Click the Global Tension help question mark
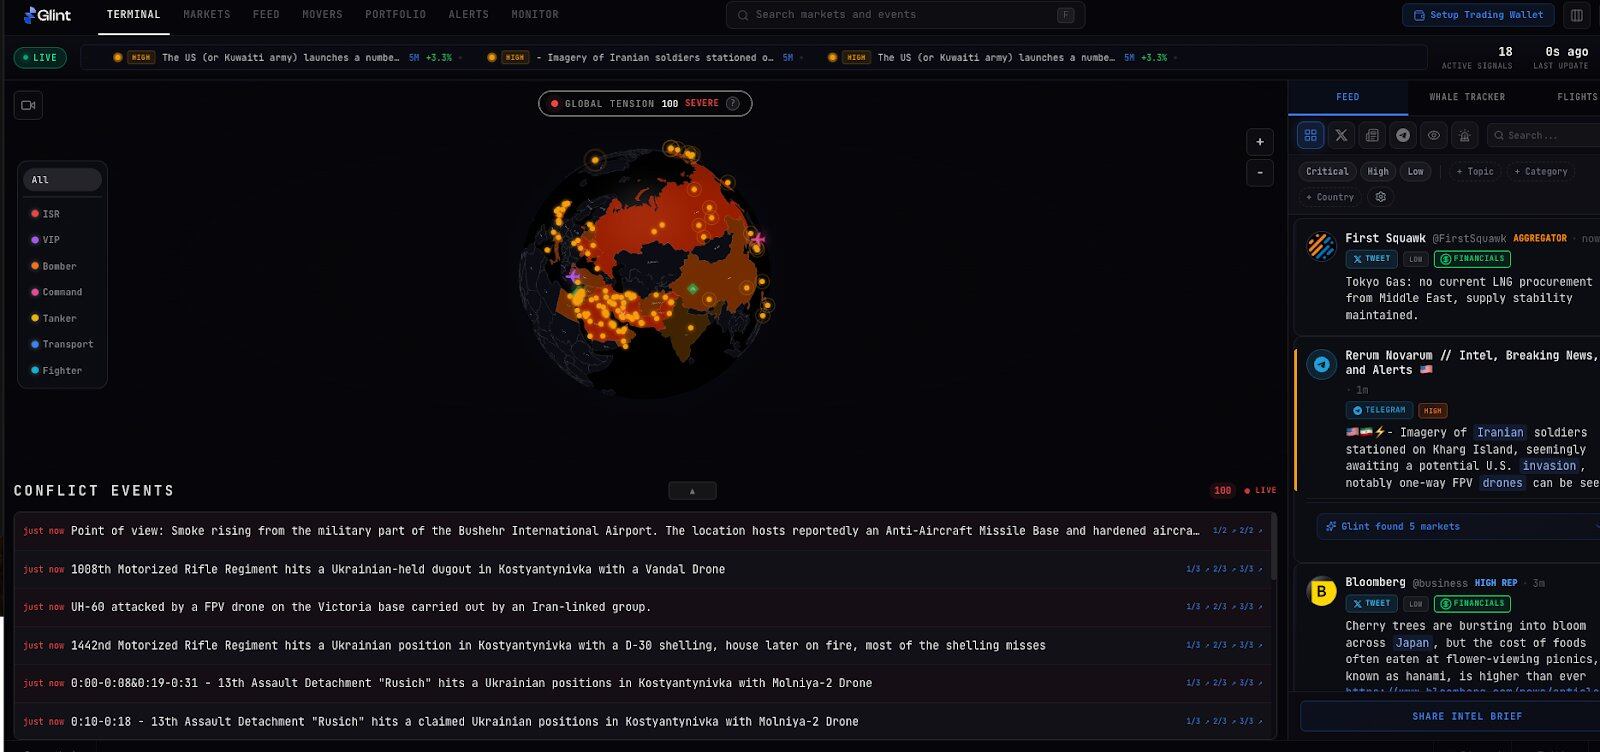 (733, 104)
